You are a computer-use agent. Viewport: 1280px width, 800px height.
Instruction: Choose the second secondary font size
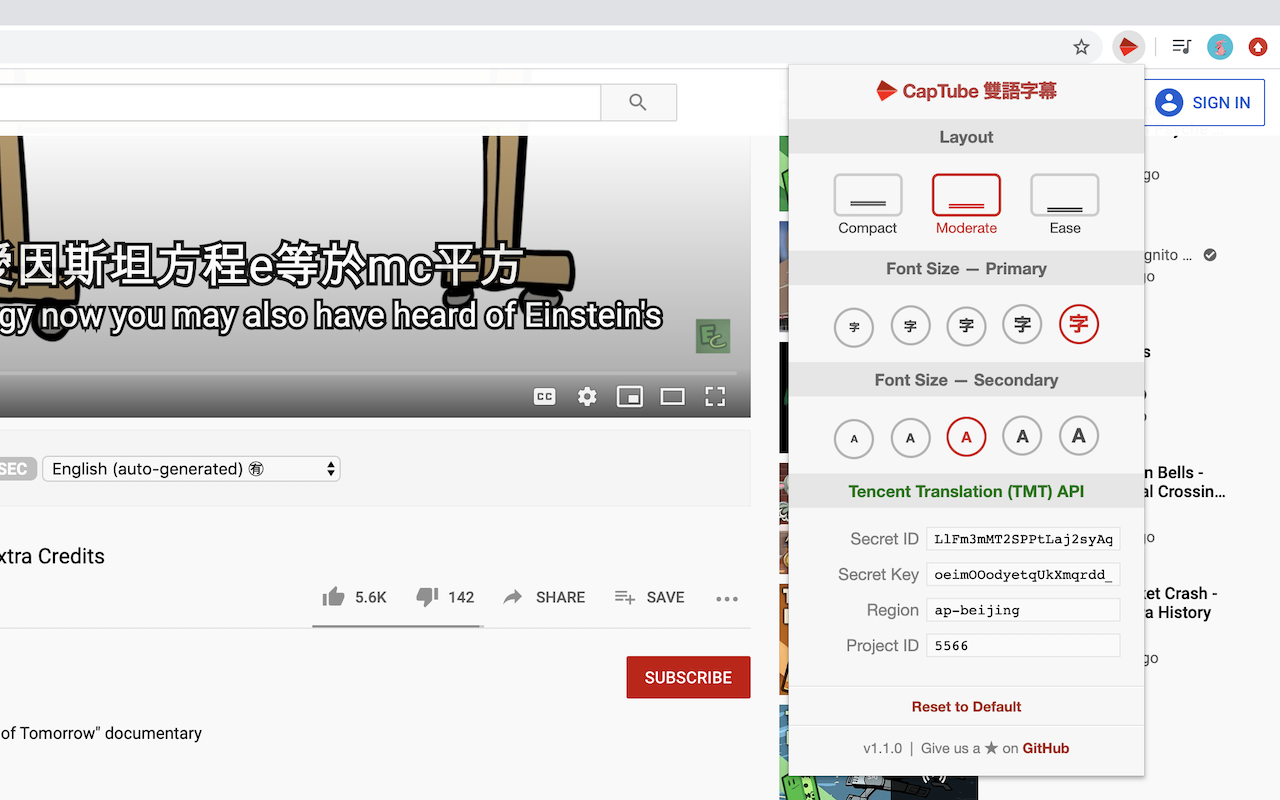tap(910, 438)
